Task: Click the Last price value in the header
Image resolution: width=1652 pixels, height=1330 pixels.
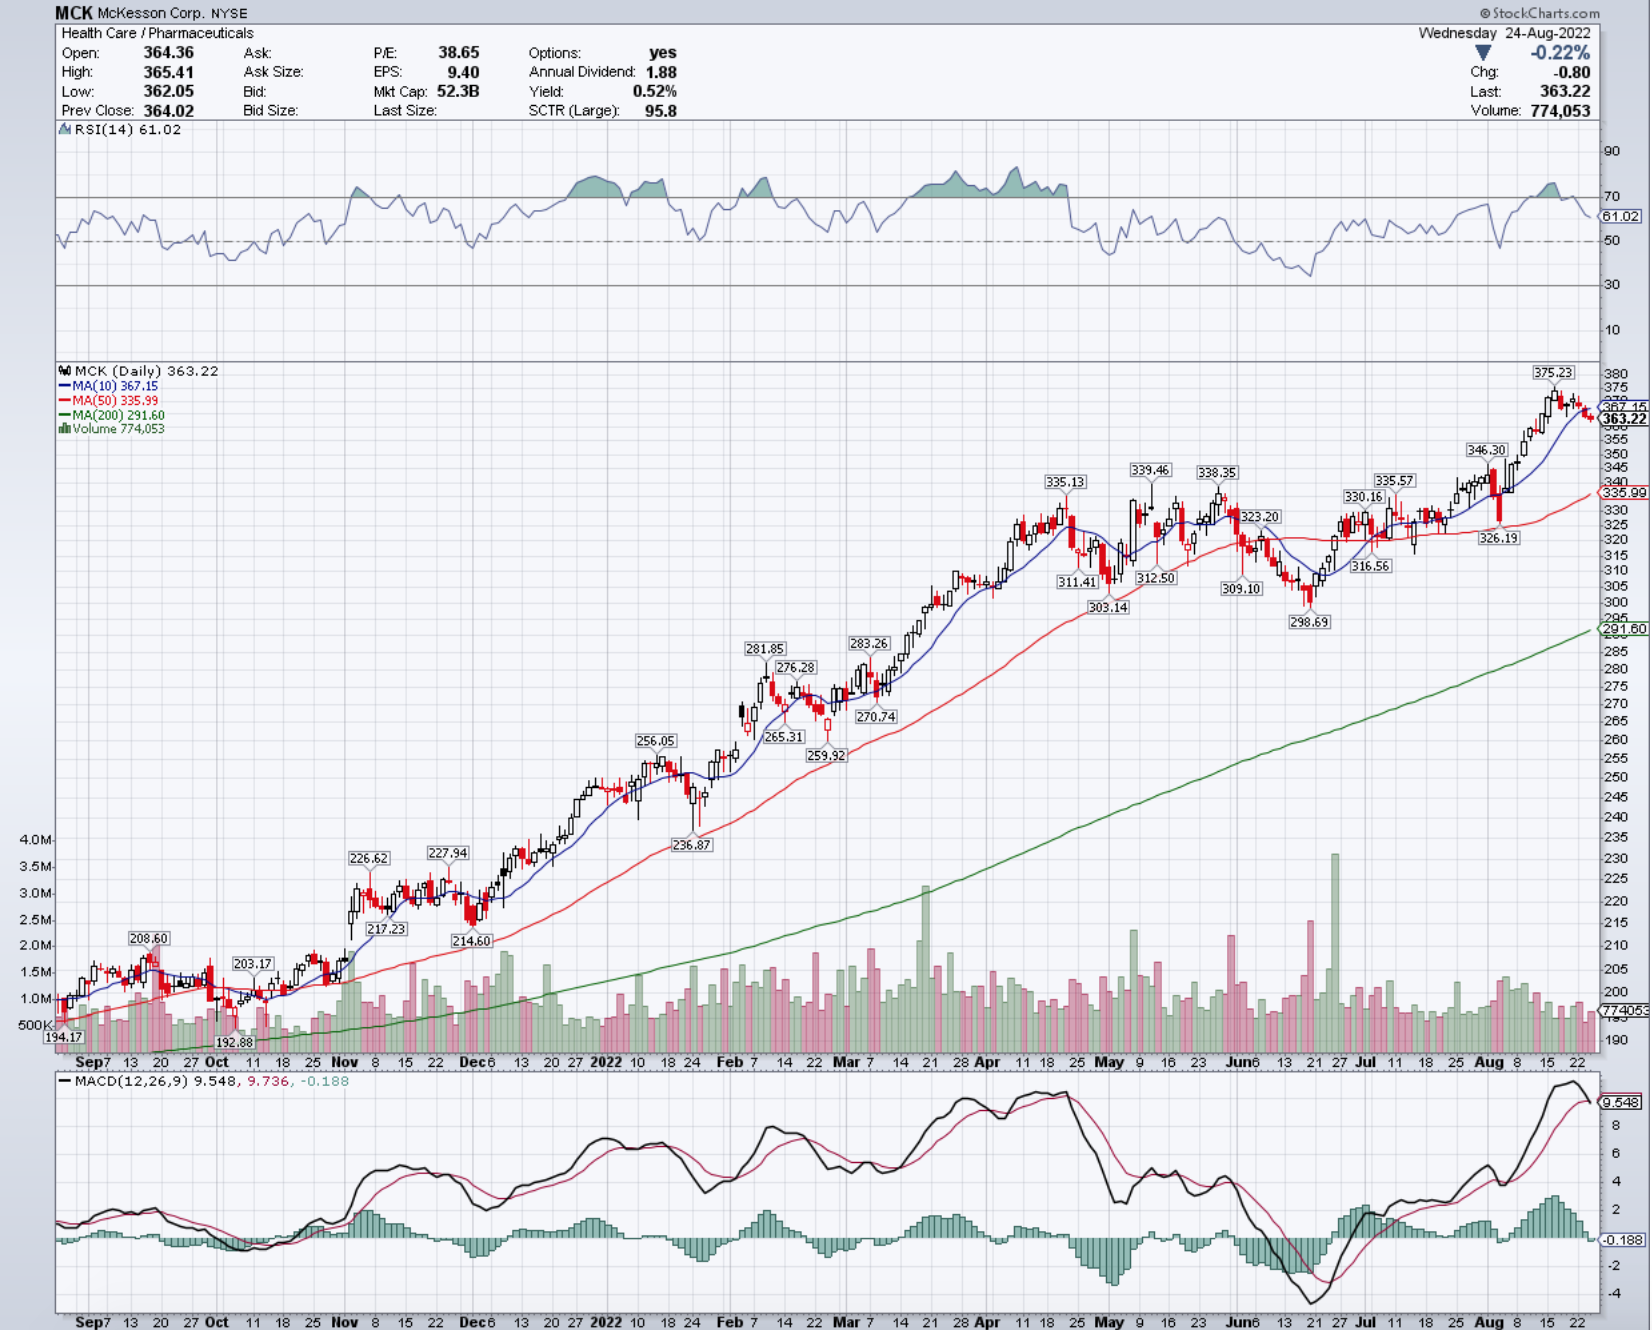Action: [x=1565, y=91]
